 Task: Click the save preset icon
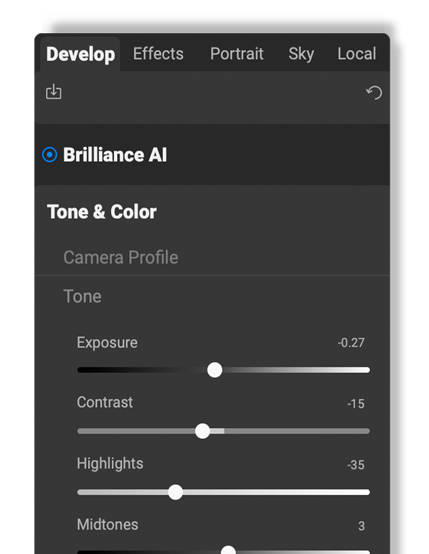click(53, 92)
